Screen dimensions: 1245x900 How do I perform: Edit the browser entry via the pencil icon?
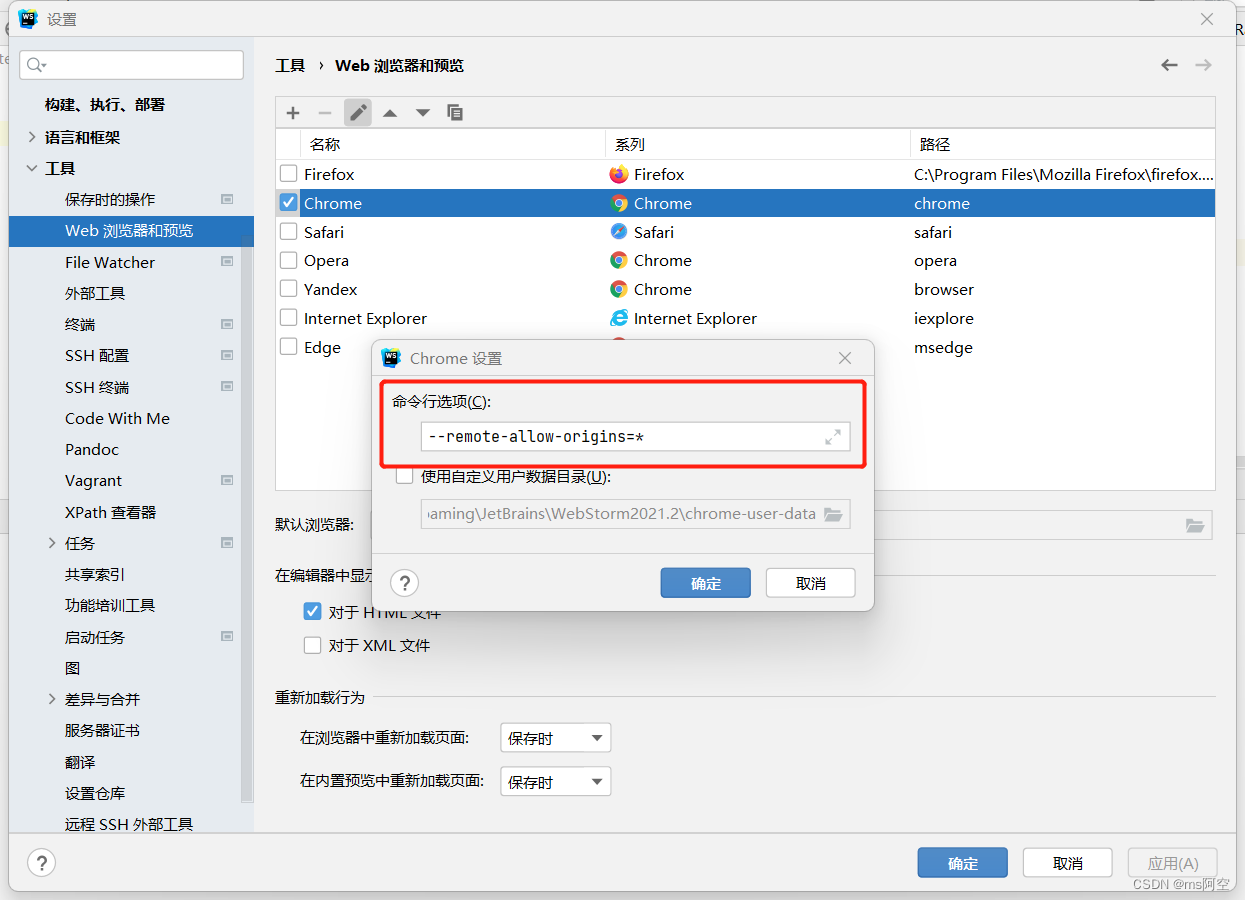click(357, 112)
